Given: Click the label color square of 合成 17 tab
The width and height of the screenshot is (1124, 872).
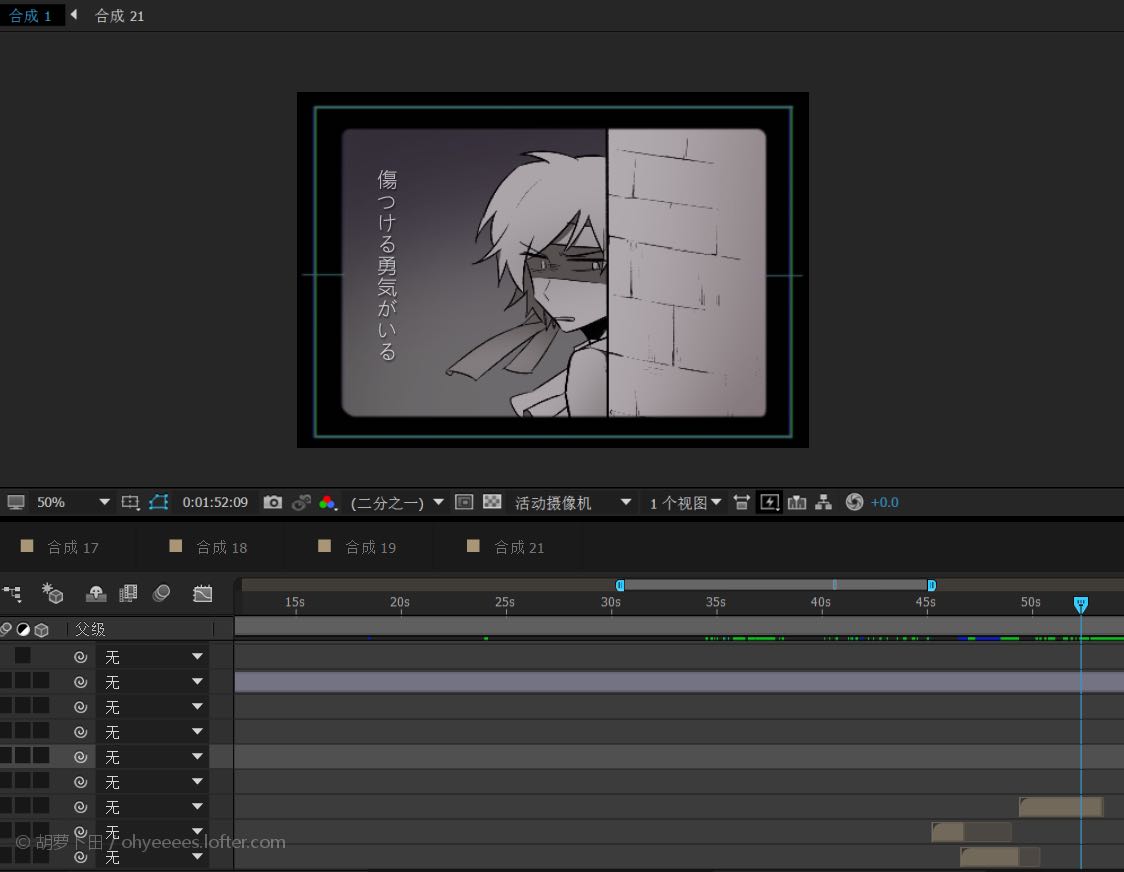Looking at the screenshot, I should click(27, 546).
